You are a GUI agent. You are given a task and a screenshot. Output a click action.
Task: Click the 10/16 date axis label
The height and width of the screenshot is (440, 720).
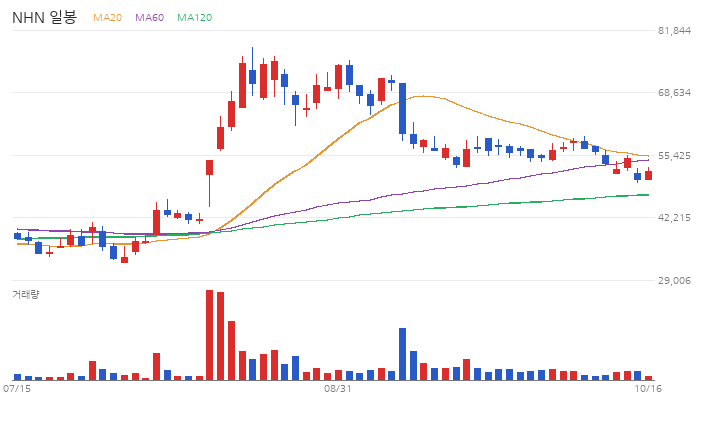(x=648, y=389)
